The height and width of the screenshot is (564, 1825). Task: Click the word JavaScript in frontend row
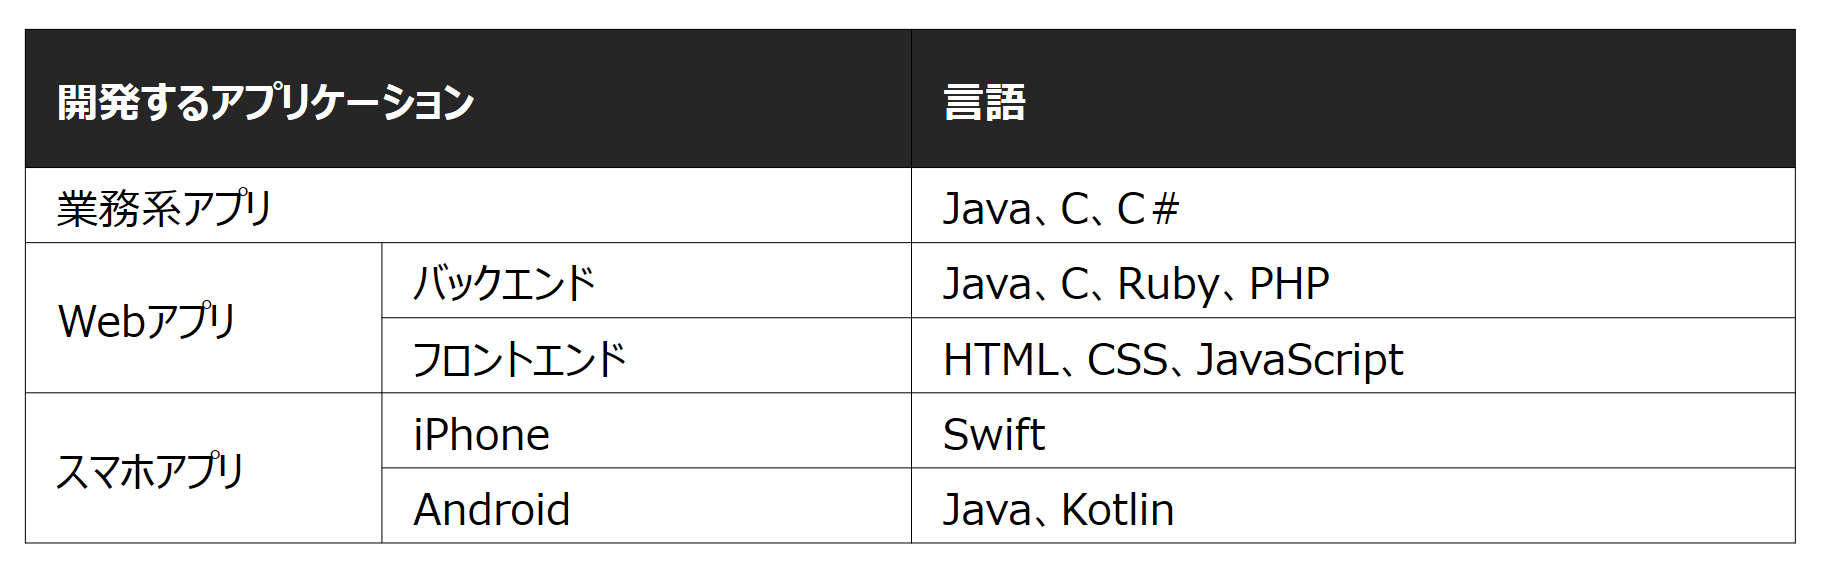pyautogui.click(x=1300, y=361)
